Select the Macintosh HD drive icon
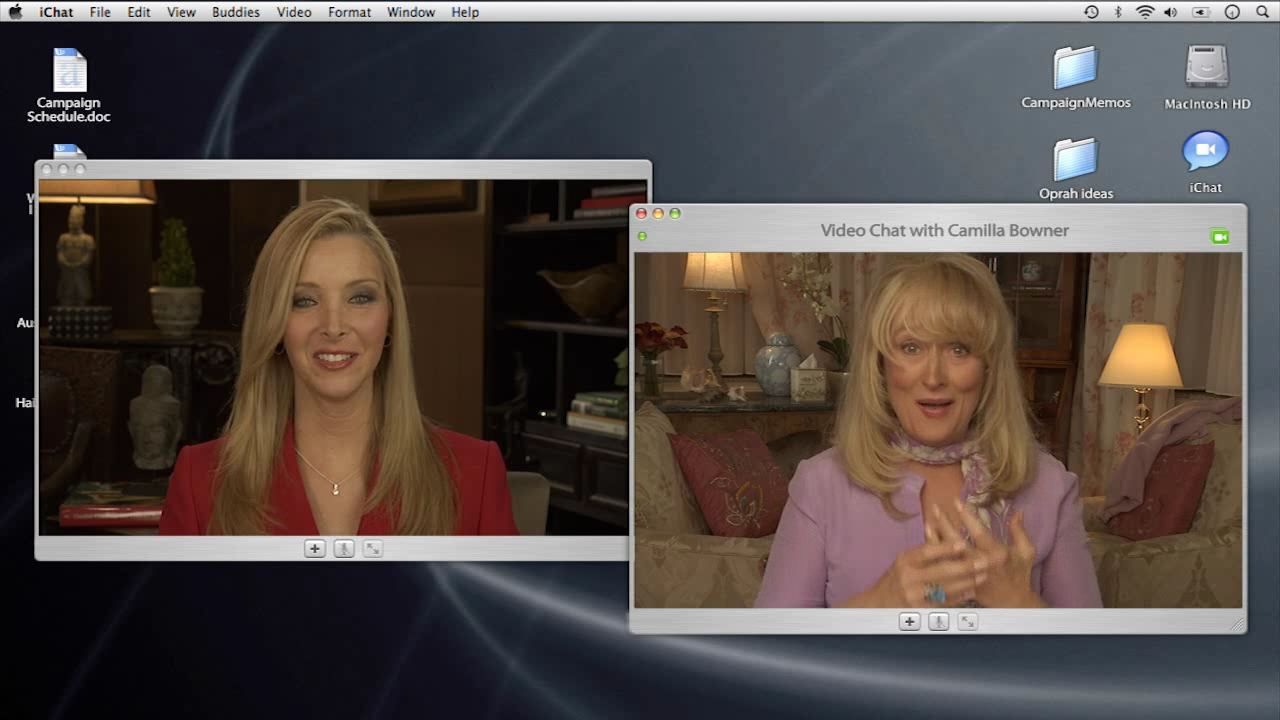The width and height of the screenshot is (1280, 720). (1207, 77)
